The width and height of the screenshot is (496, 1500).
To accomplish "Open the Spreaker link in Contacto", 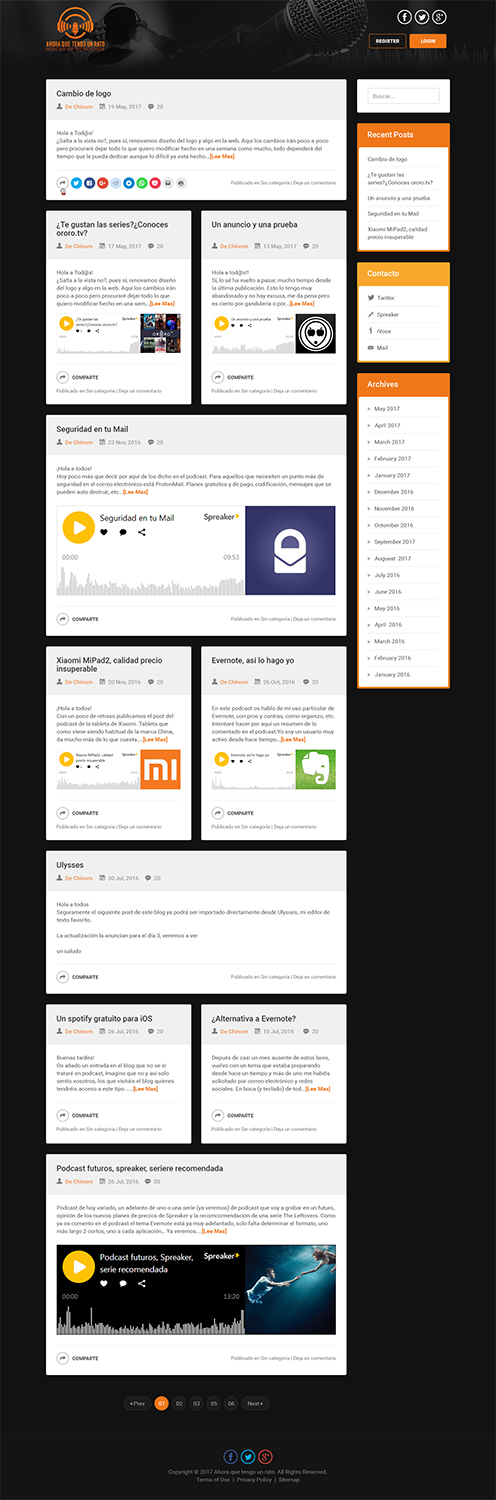I will pyautogui.click(x=387, y=314).
